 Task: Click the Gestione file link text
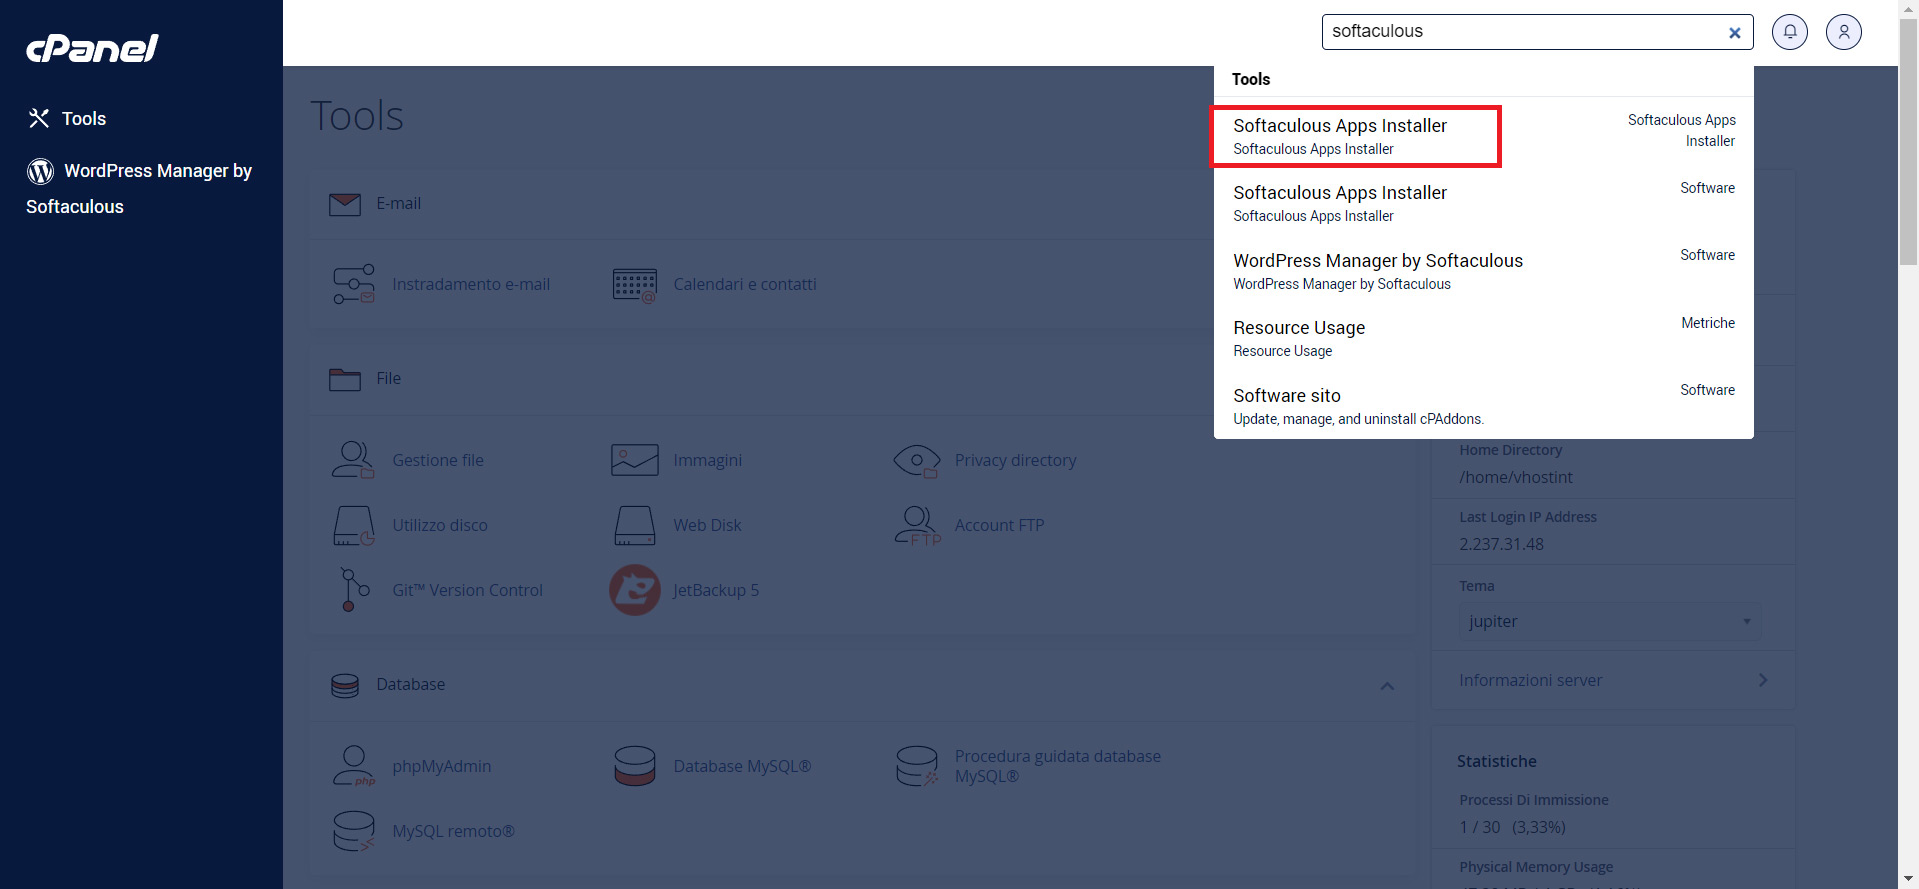click(438, 461)
